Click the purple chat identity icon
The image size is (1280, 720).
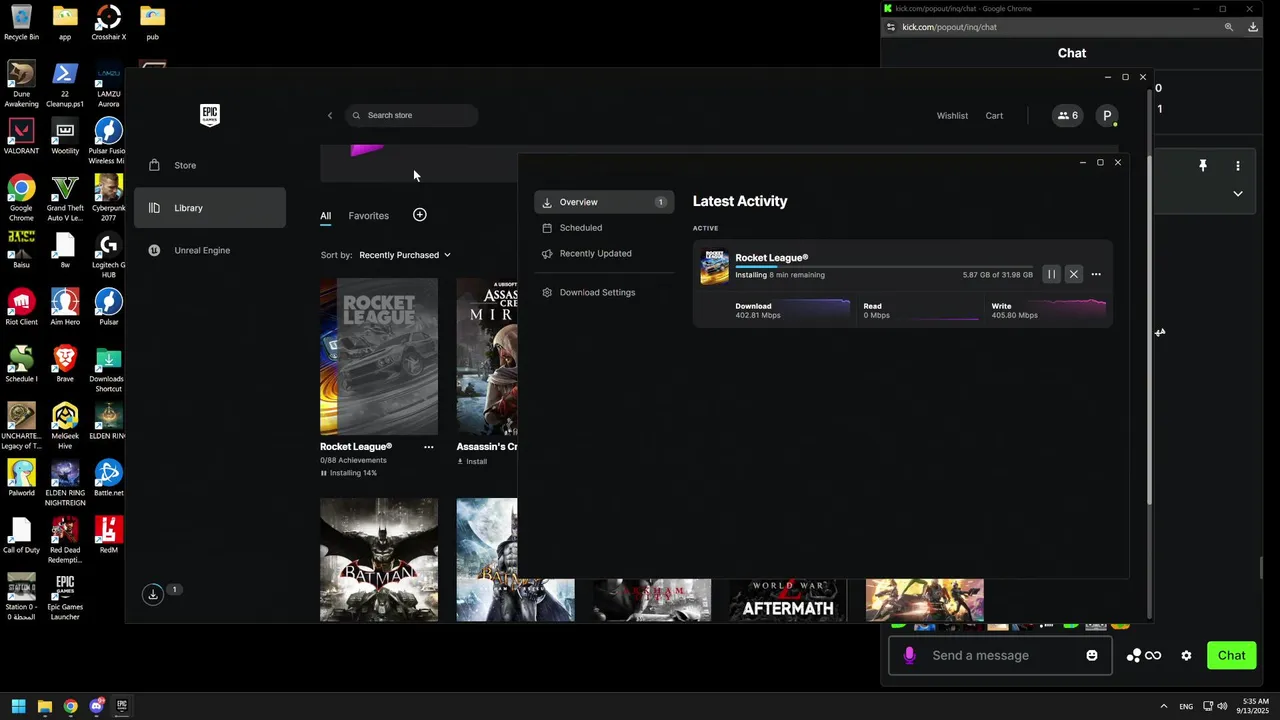pos(909,655)
